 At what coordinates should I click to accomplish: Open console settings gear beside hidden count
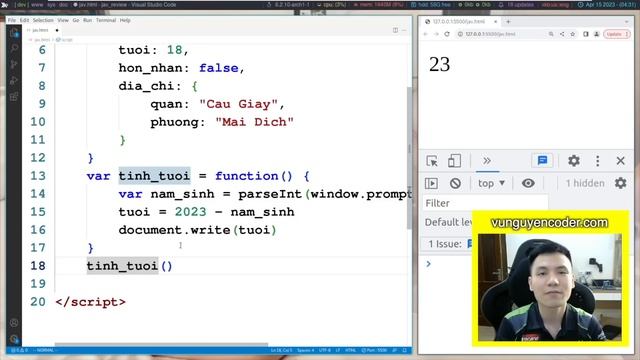[x=620, y=183]
